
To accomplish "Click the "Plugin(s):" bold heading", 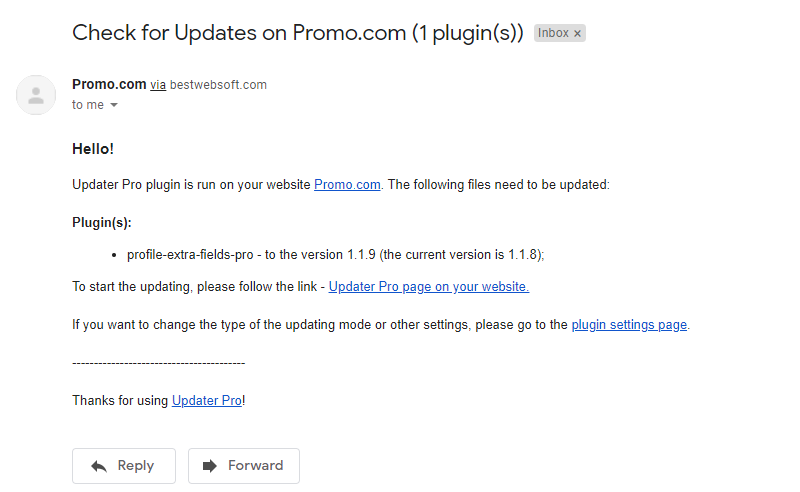I will point(102,223).
